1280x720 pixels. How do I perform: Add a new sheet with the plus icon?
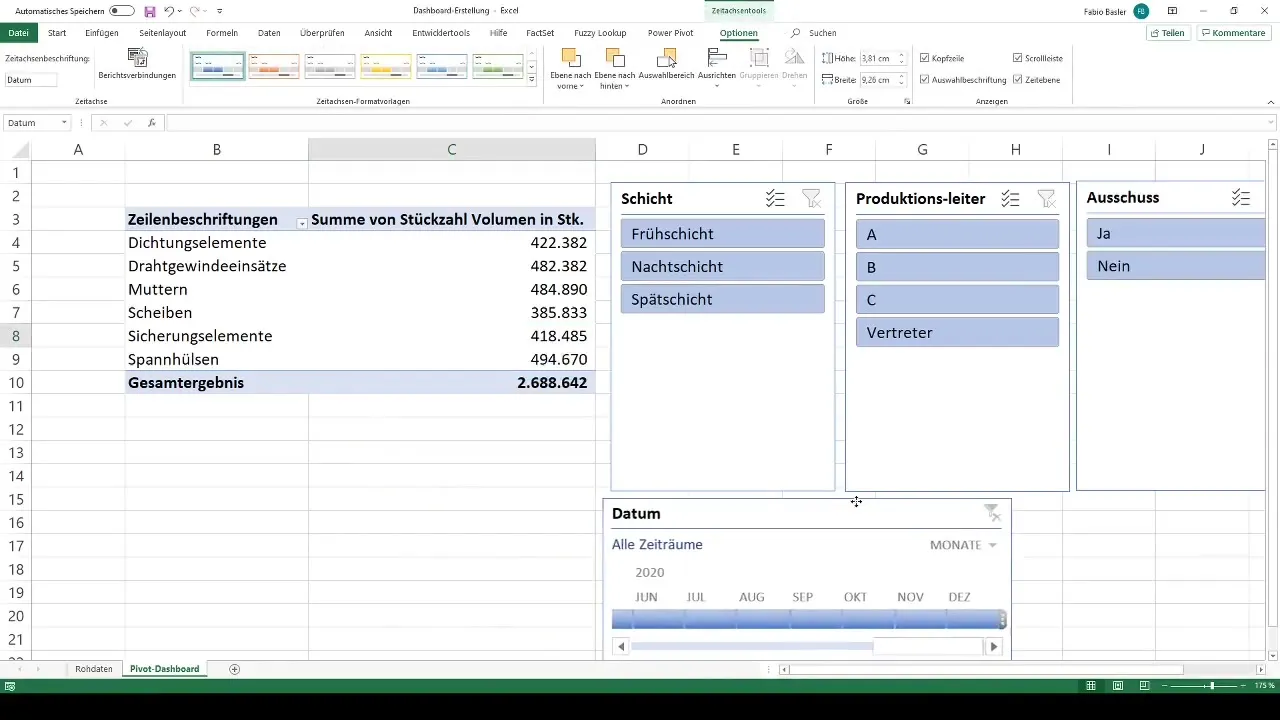point(235,669)
